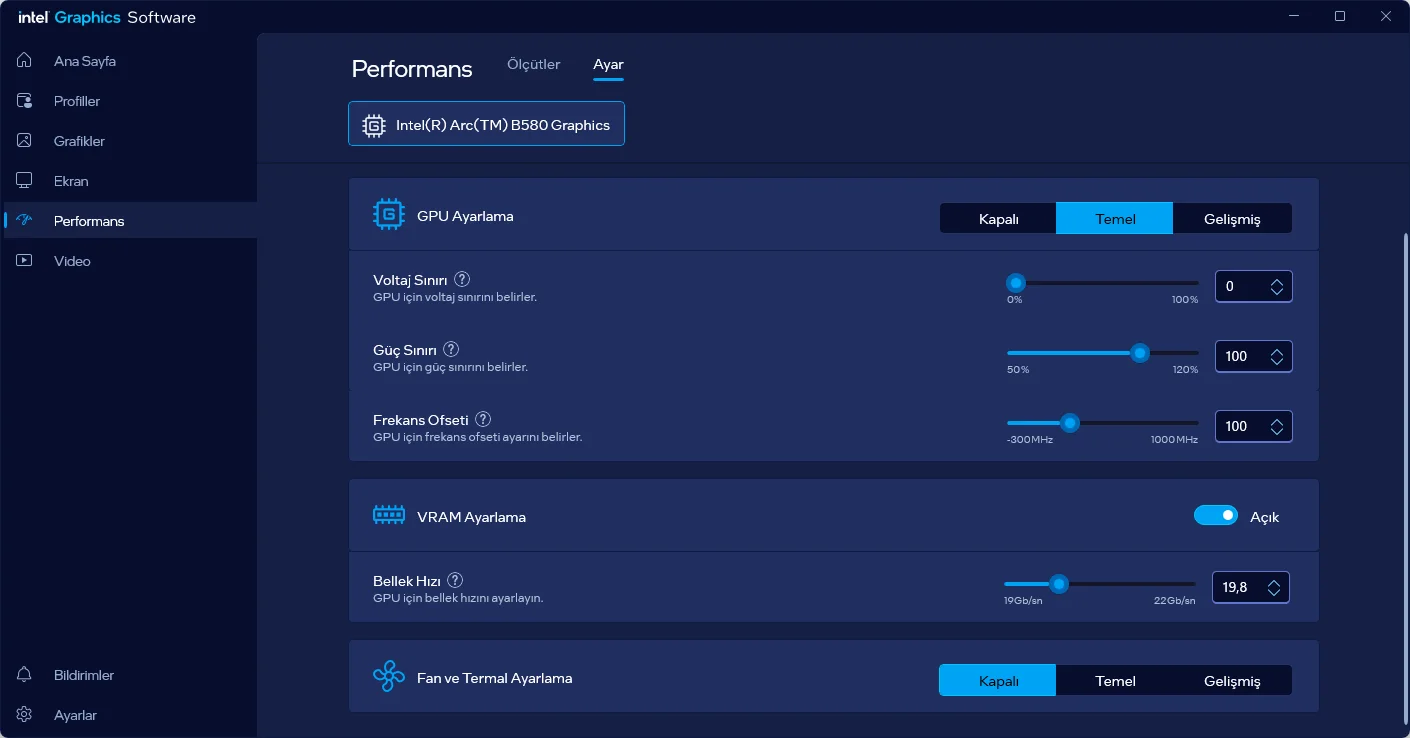Click the Bildirimler bell icon
This screenshot has height=738, width=1410.
[25, 675]
